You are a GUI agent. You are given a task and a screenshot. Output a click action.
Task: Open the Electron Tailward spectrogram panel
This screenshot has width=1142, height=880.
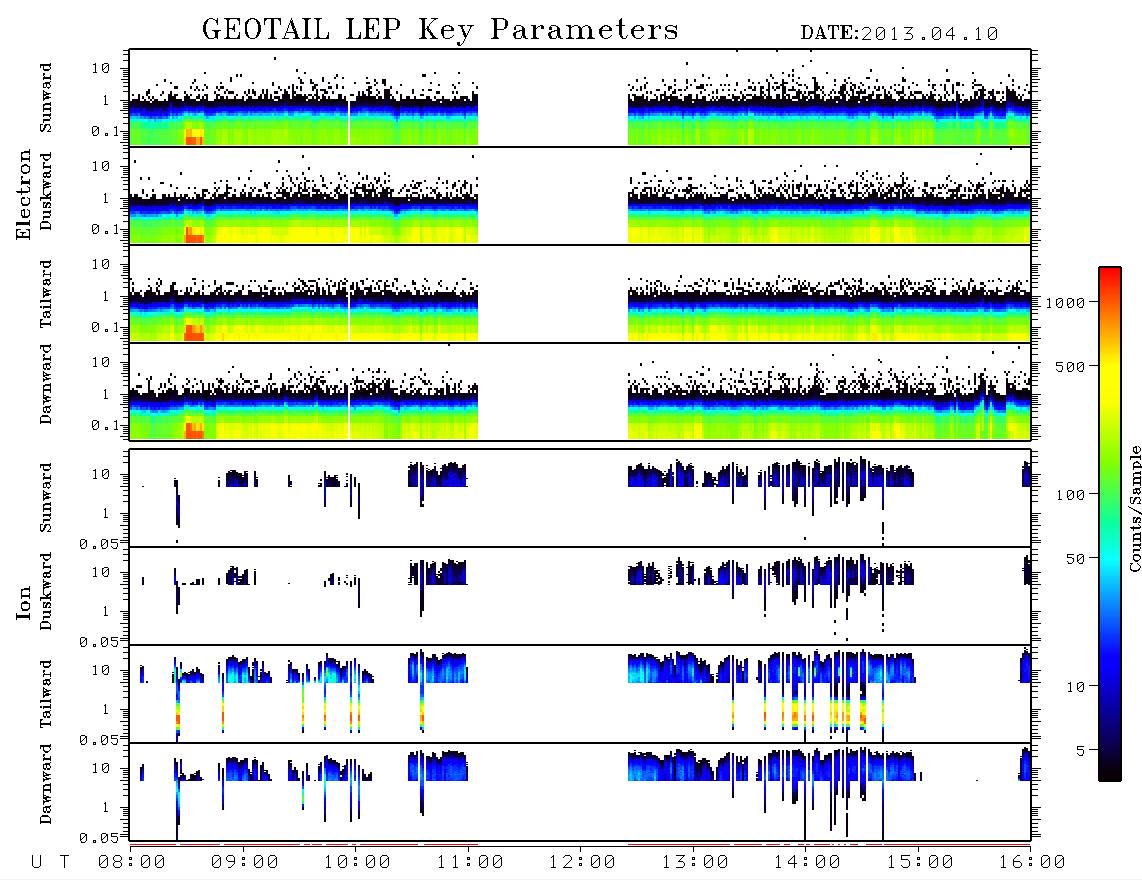click(x=580, y=294)
